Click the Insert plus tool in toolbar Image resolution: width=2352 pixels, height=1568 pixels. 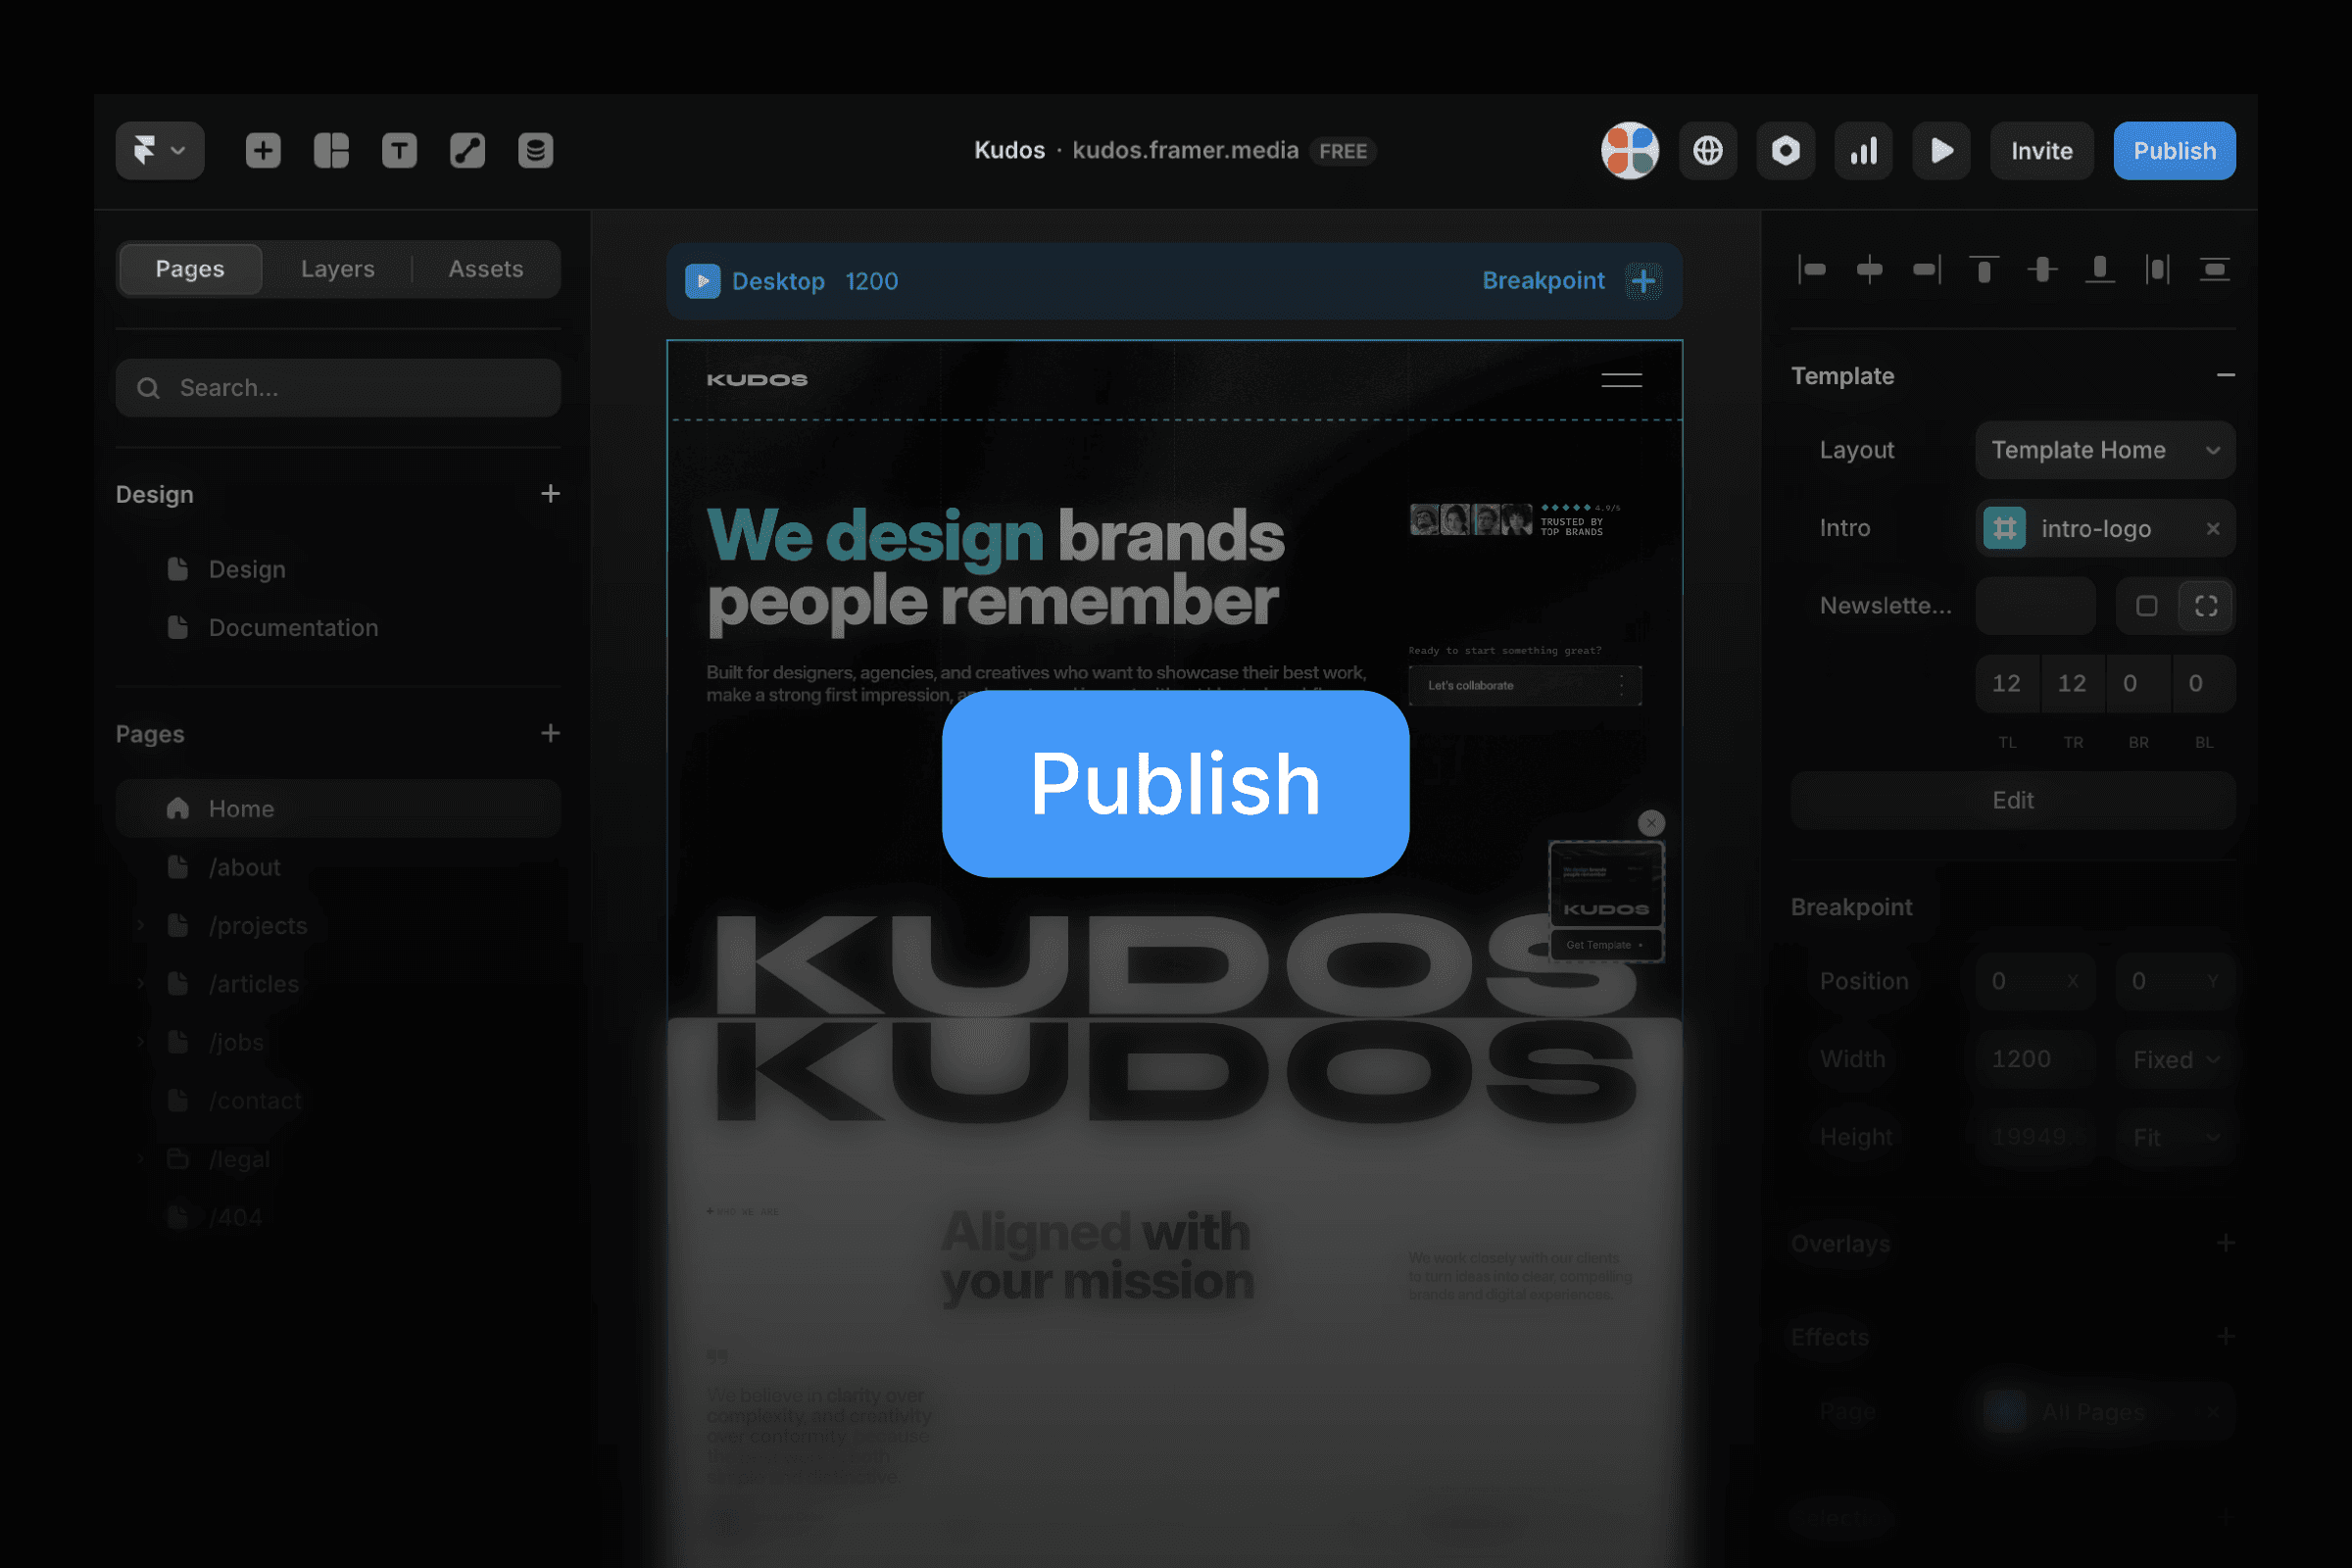[x=263, y=151]
